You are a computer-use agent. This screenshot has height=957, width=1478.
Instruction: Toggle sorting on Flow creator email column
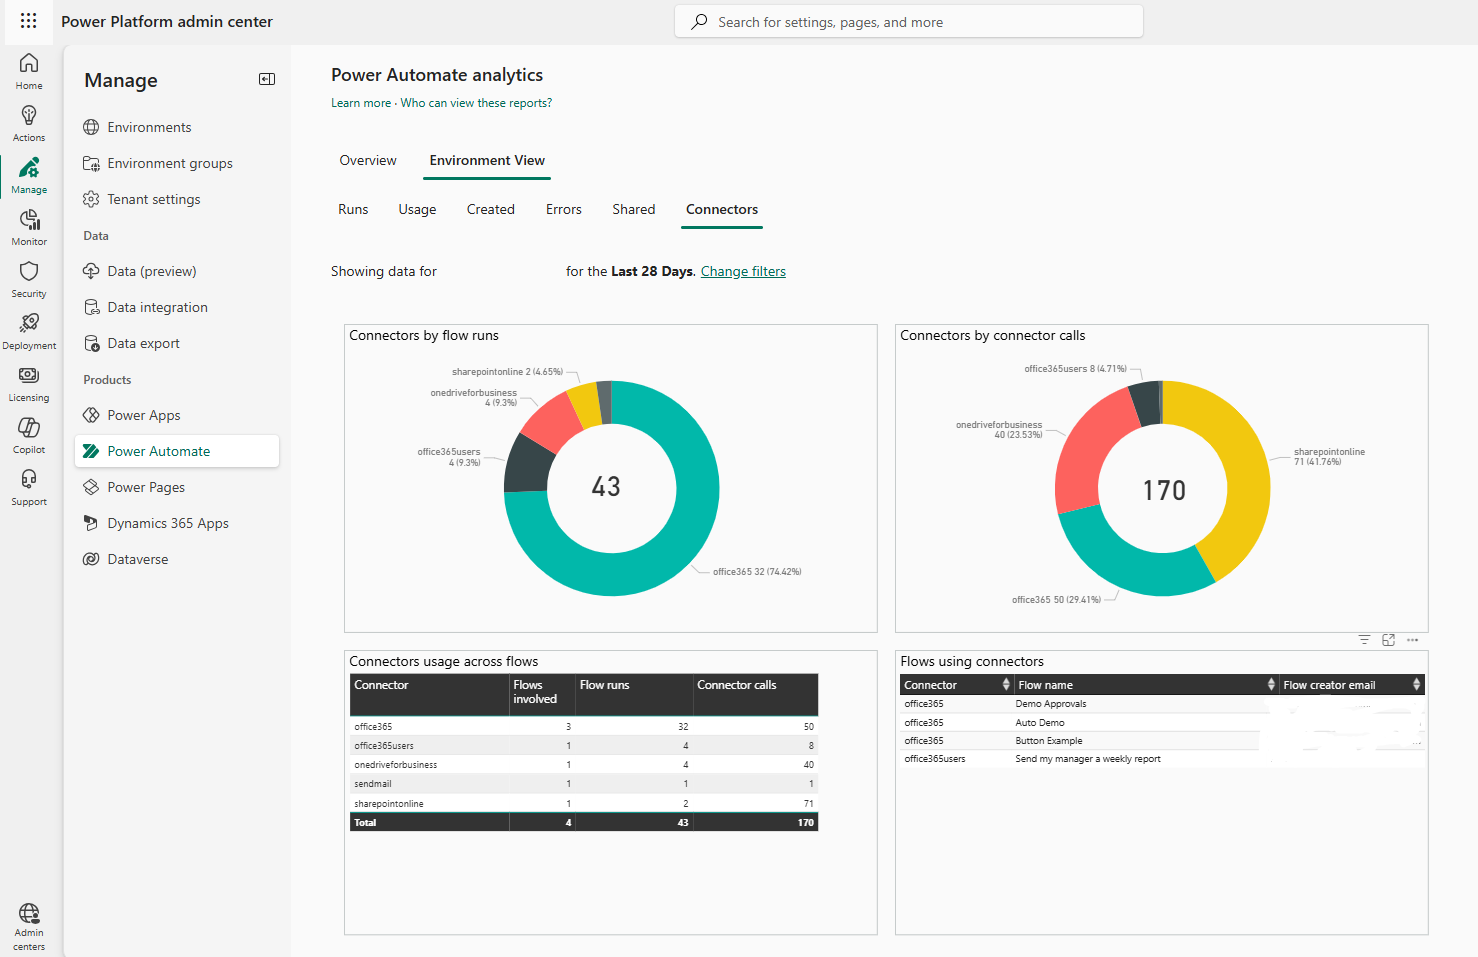tap(1415, 684)
